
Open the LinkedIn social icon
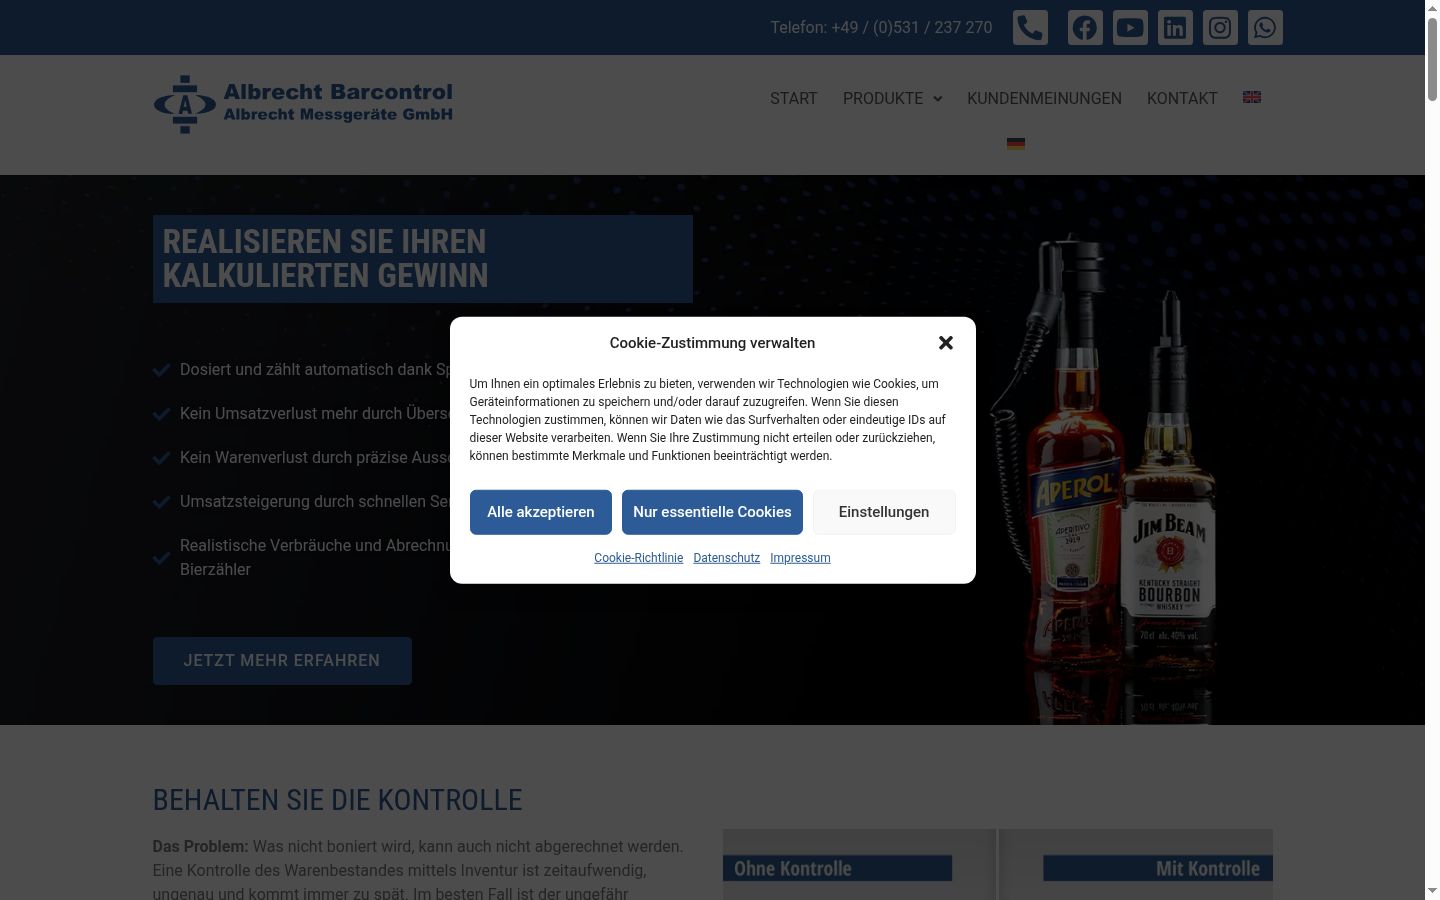tap(1175, 28)
